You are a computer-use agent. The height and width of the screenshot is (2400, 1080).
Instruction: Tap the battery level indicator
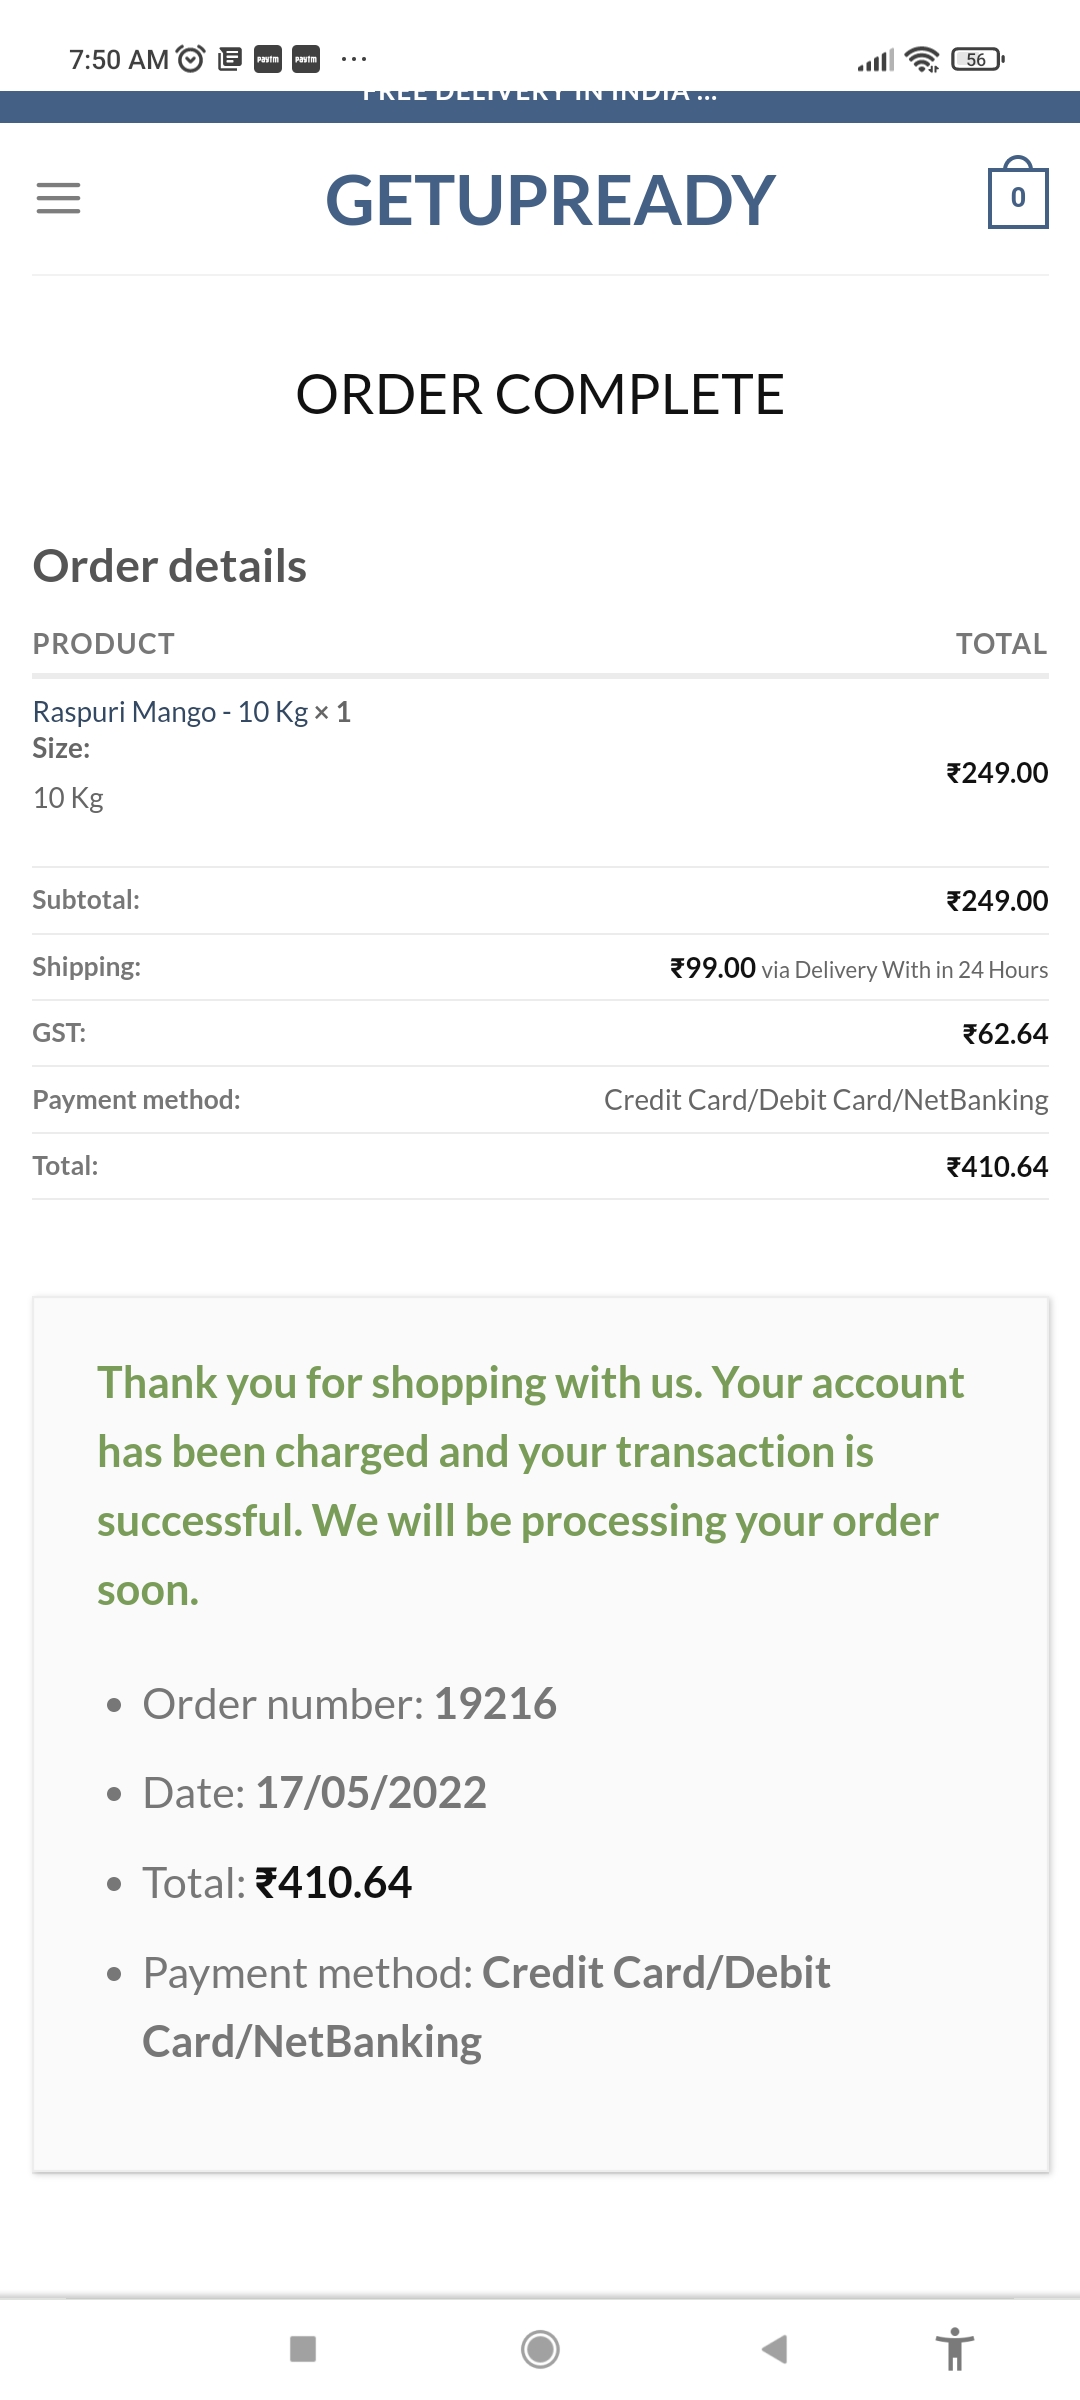(977, 59)
